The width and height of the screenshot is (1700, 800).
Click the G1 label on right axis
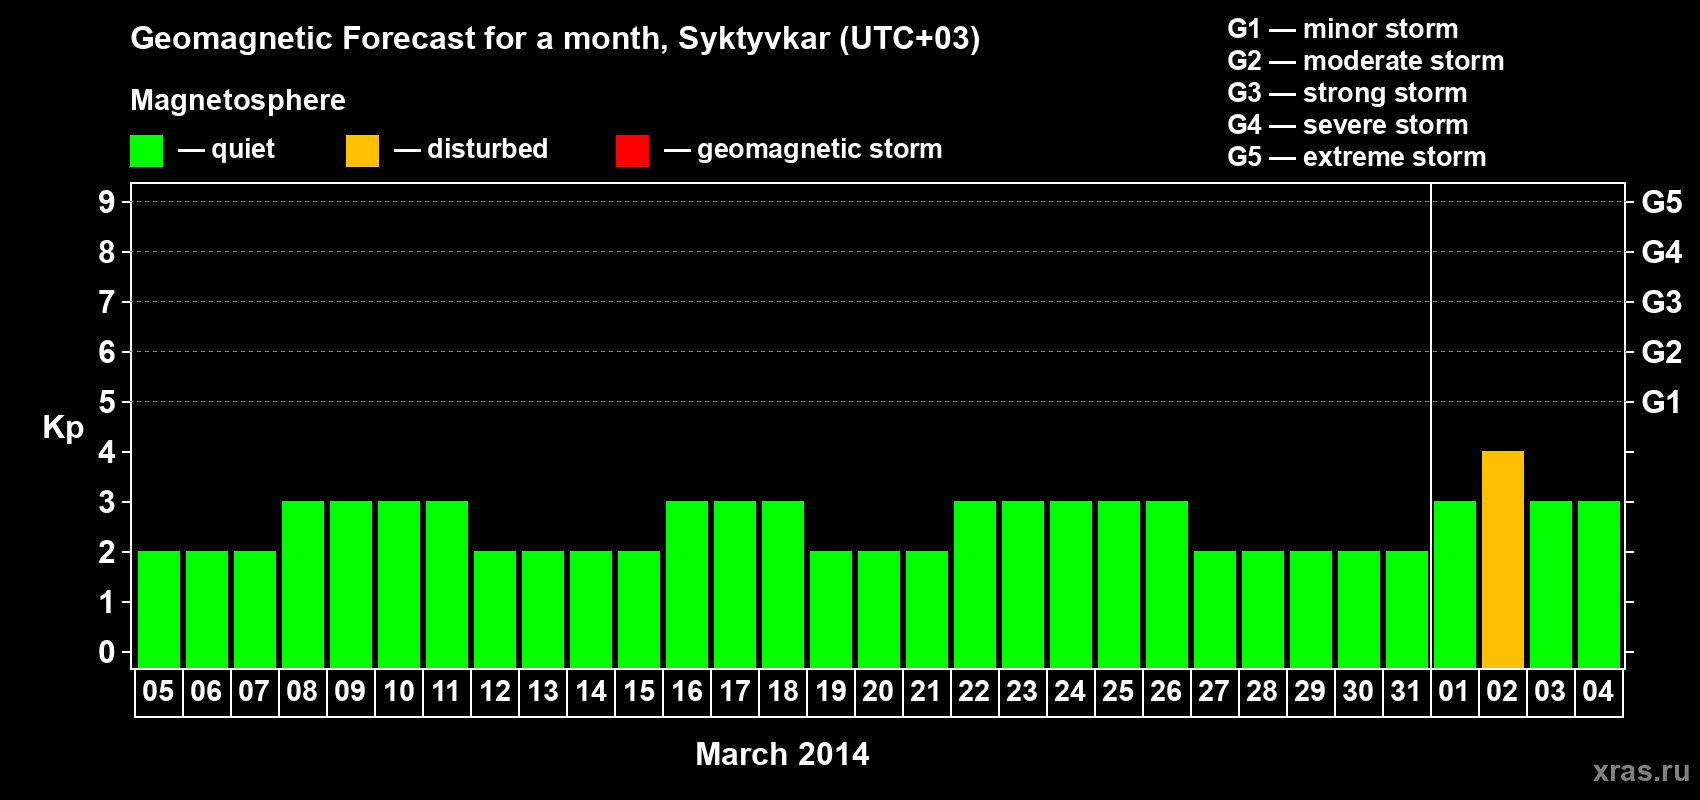click(x=1662, y=402)
